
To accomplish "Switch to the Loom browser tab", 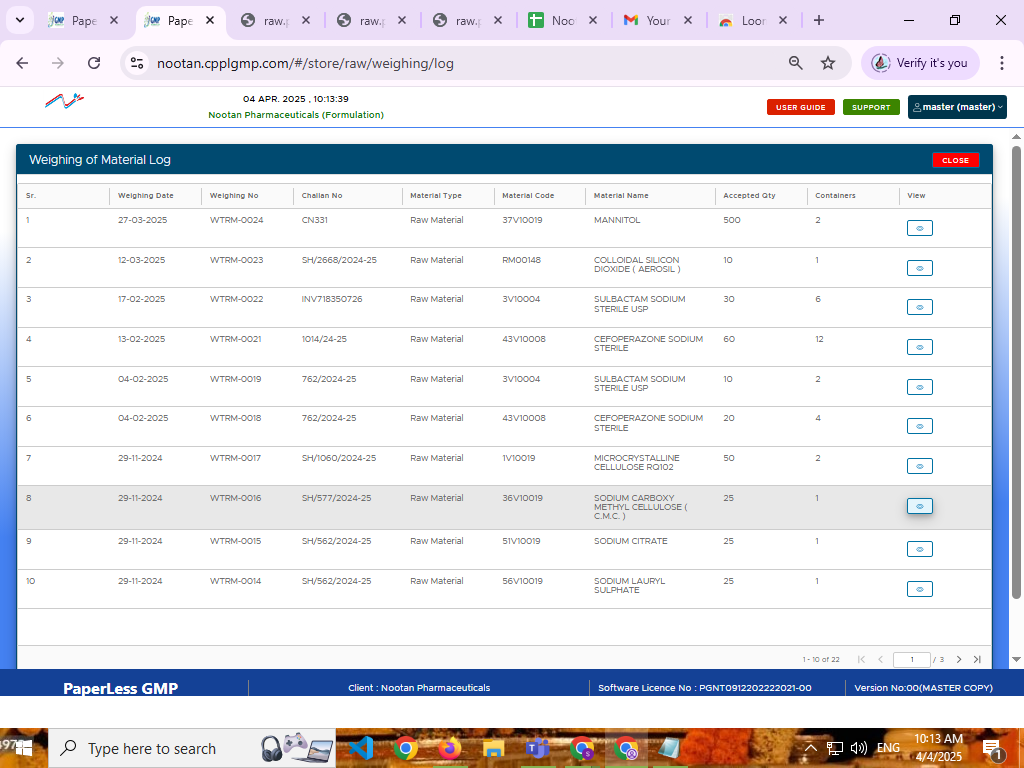I will click(x=743, y=20).
